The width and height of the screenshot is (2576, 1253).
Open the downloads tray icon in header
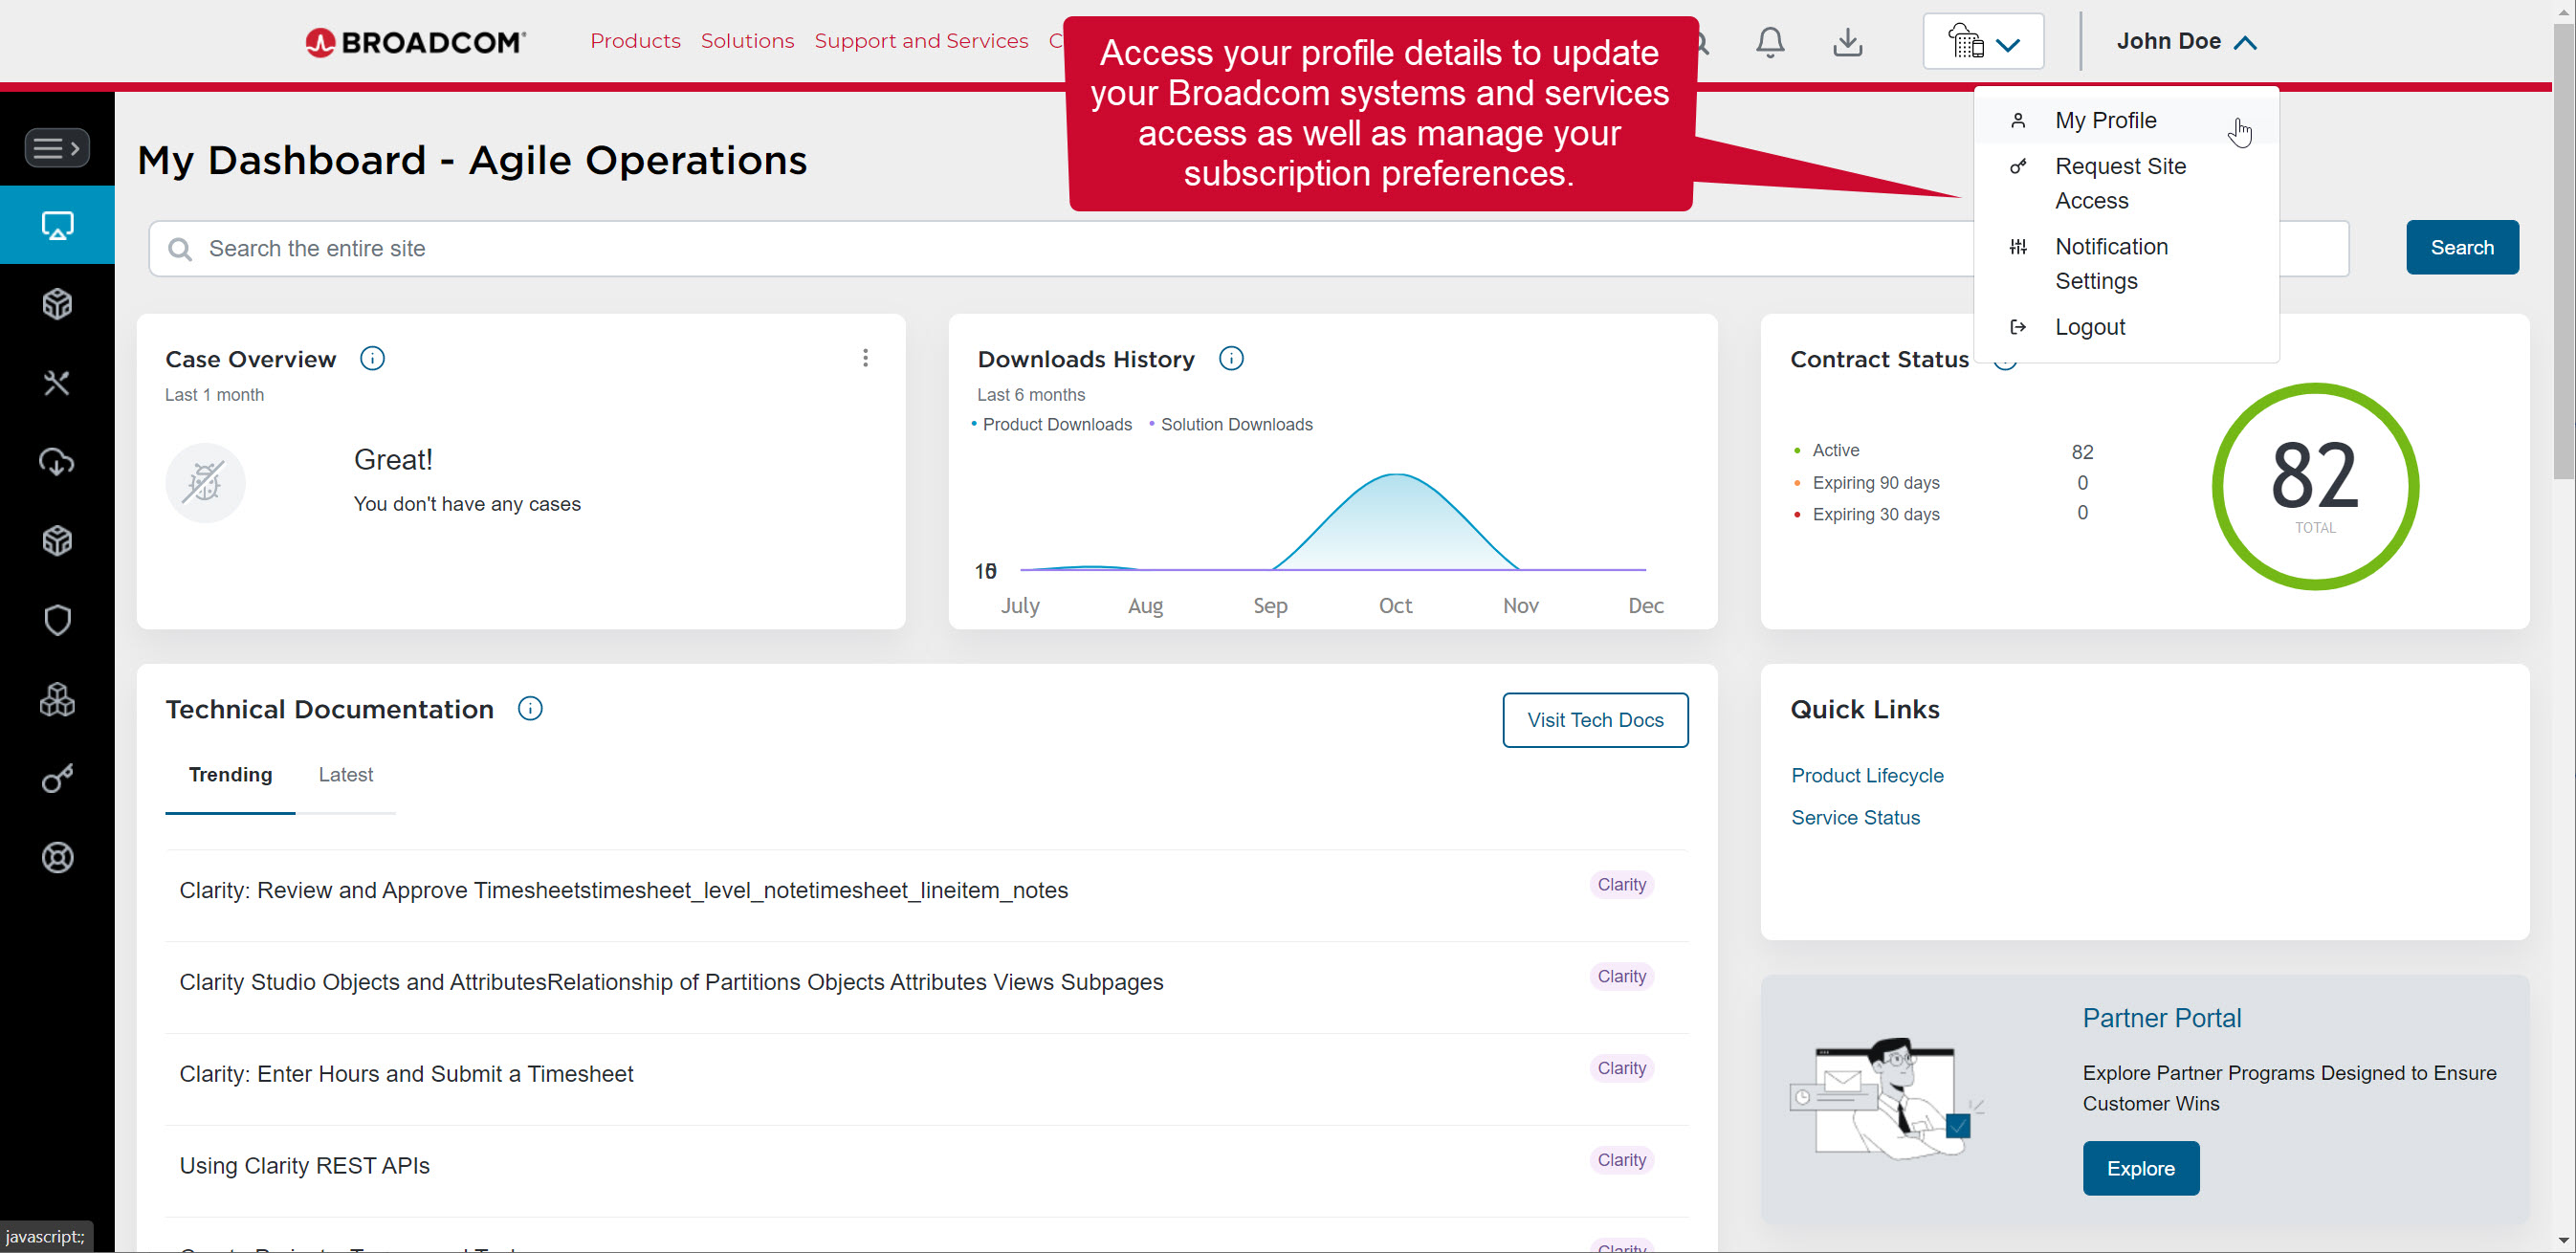click(1847, 42)
